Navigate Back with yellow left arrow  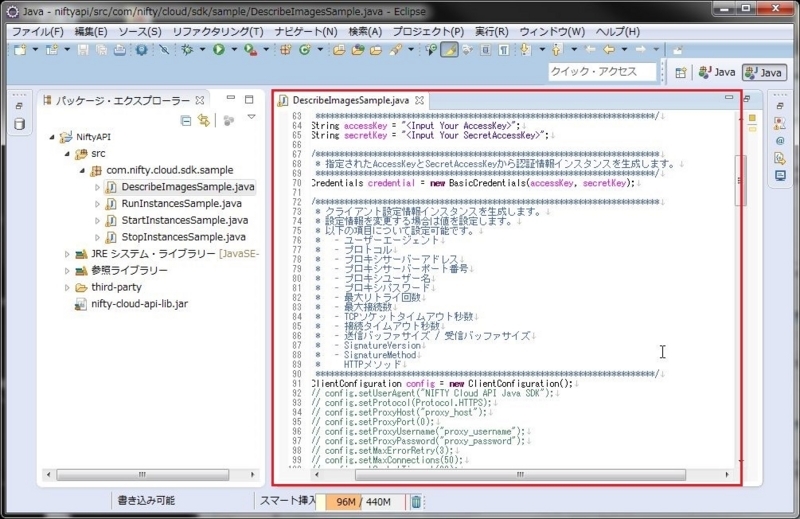pos(608,50)
